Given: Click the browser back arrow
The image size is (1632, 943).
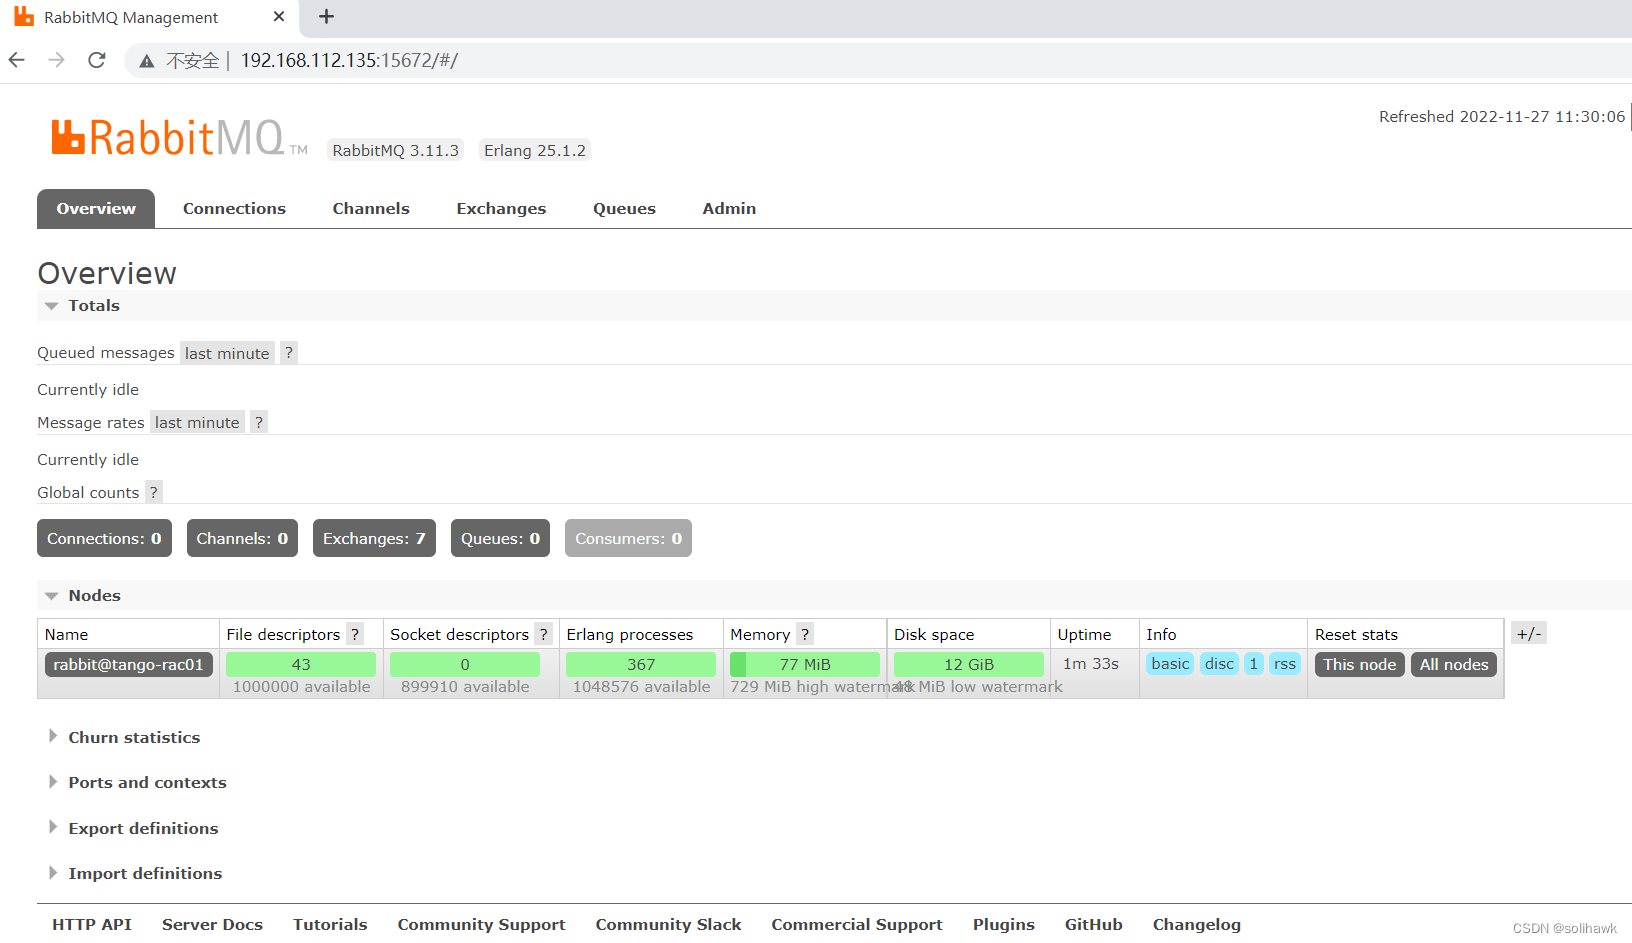Looking at the screenshot, I should 17,60.
